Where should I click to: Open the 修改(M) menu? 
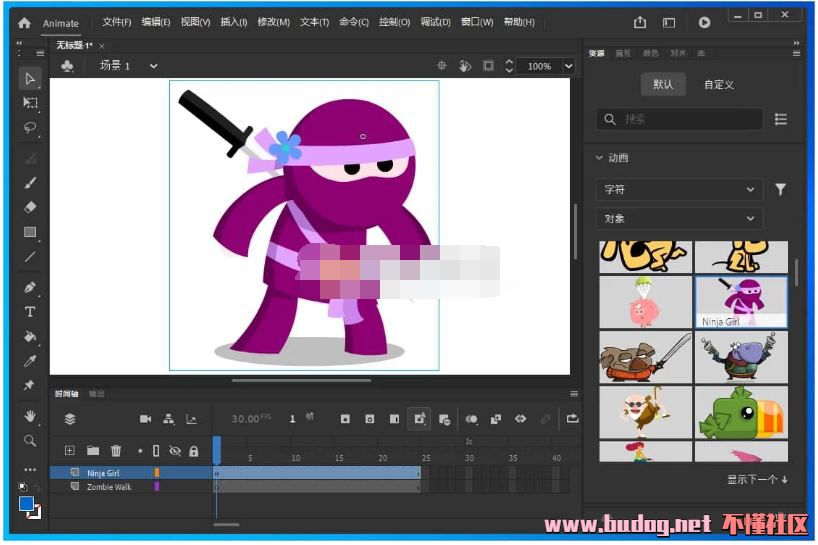click(x=273, y=22)
